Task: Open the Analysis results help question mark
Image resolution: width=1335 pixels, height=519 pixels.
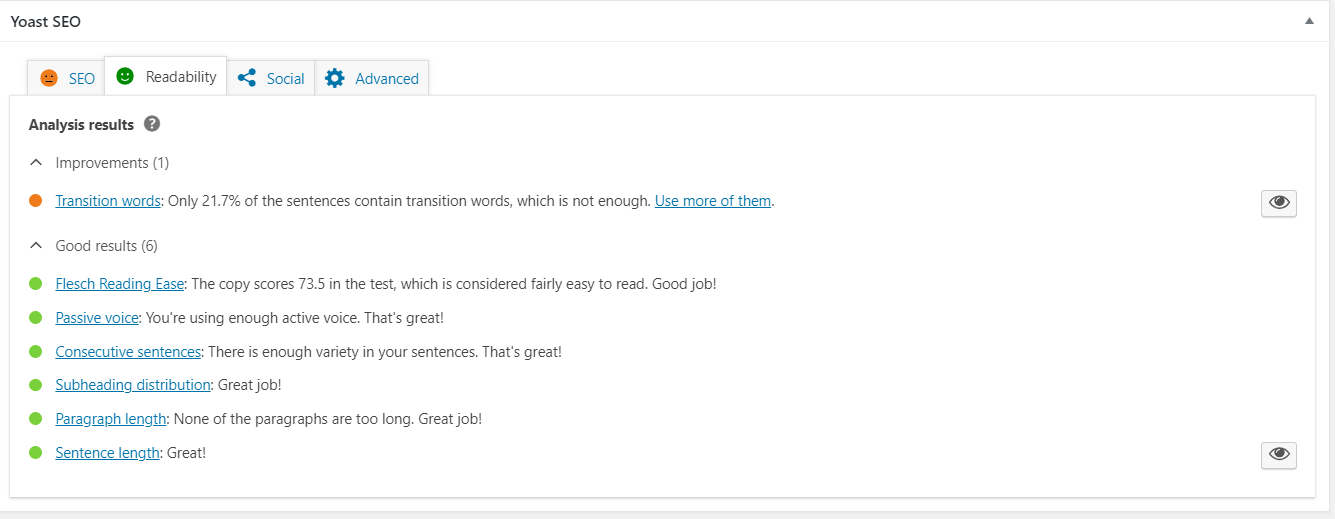Action: [152, 124]
